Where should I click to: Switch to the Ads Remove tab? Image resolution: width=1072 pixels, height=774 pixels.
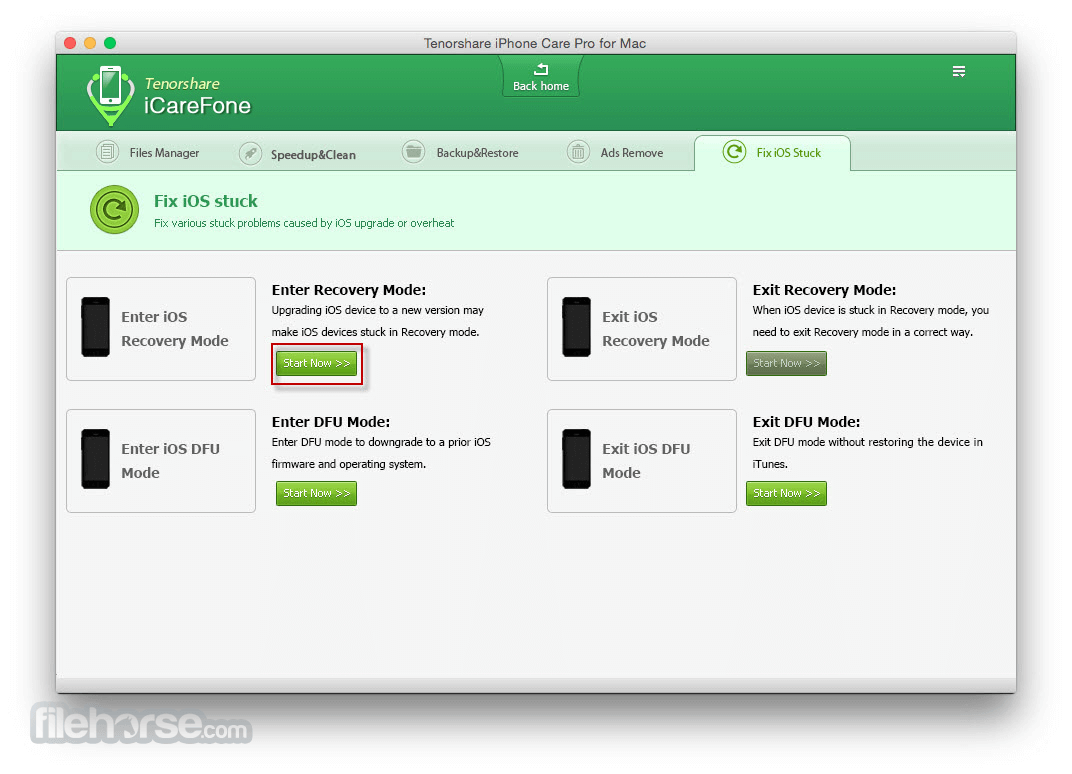tap(615, 152)
